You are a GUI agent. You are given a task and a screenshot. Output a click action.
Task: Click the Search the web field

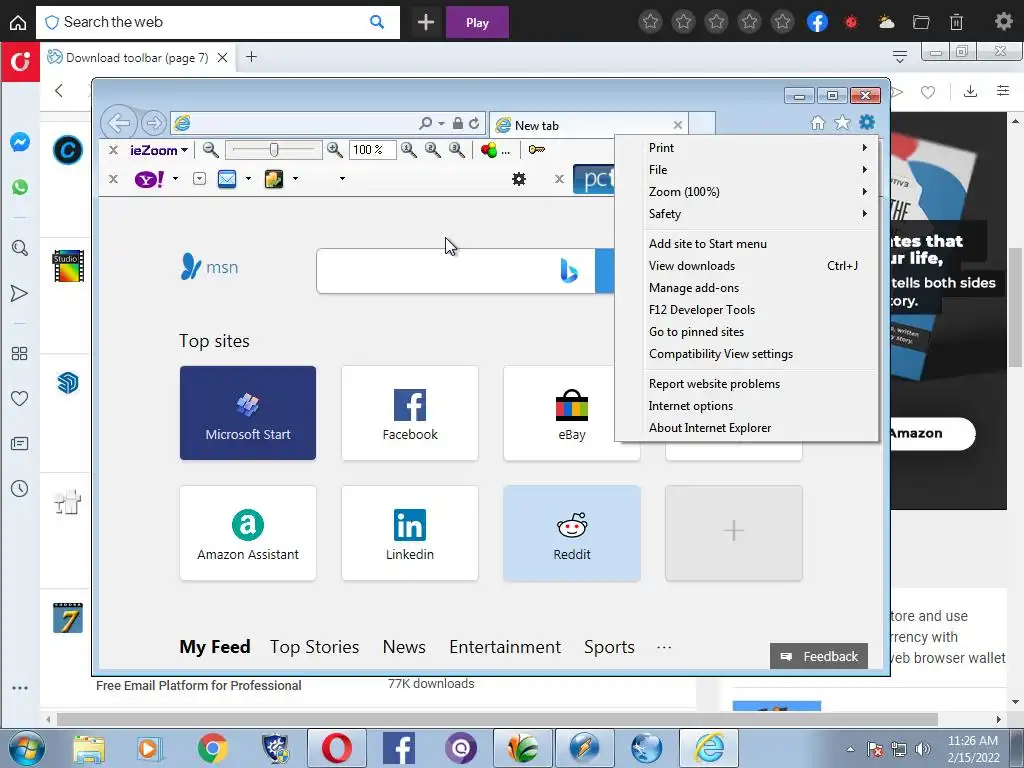click(x=217, y=22)
